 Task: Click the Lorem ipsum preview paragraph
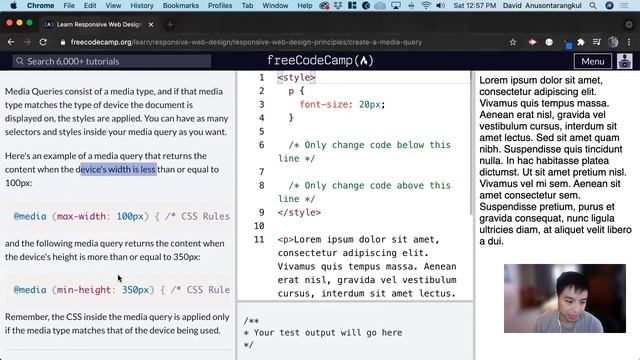pyautogui.click(x=556, y=160)
